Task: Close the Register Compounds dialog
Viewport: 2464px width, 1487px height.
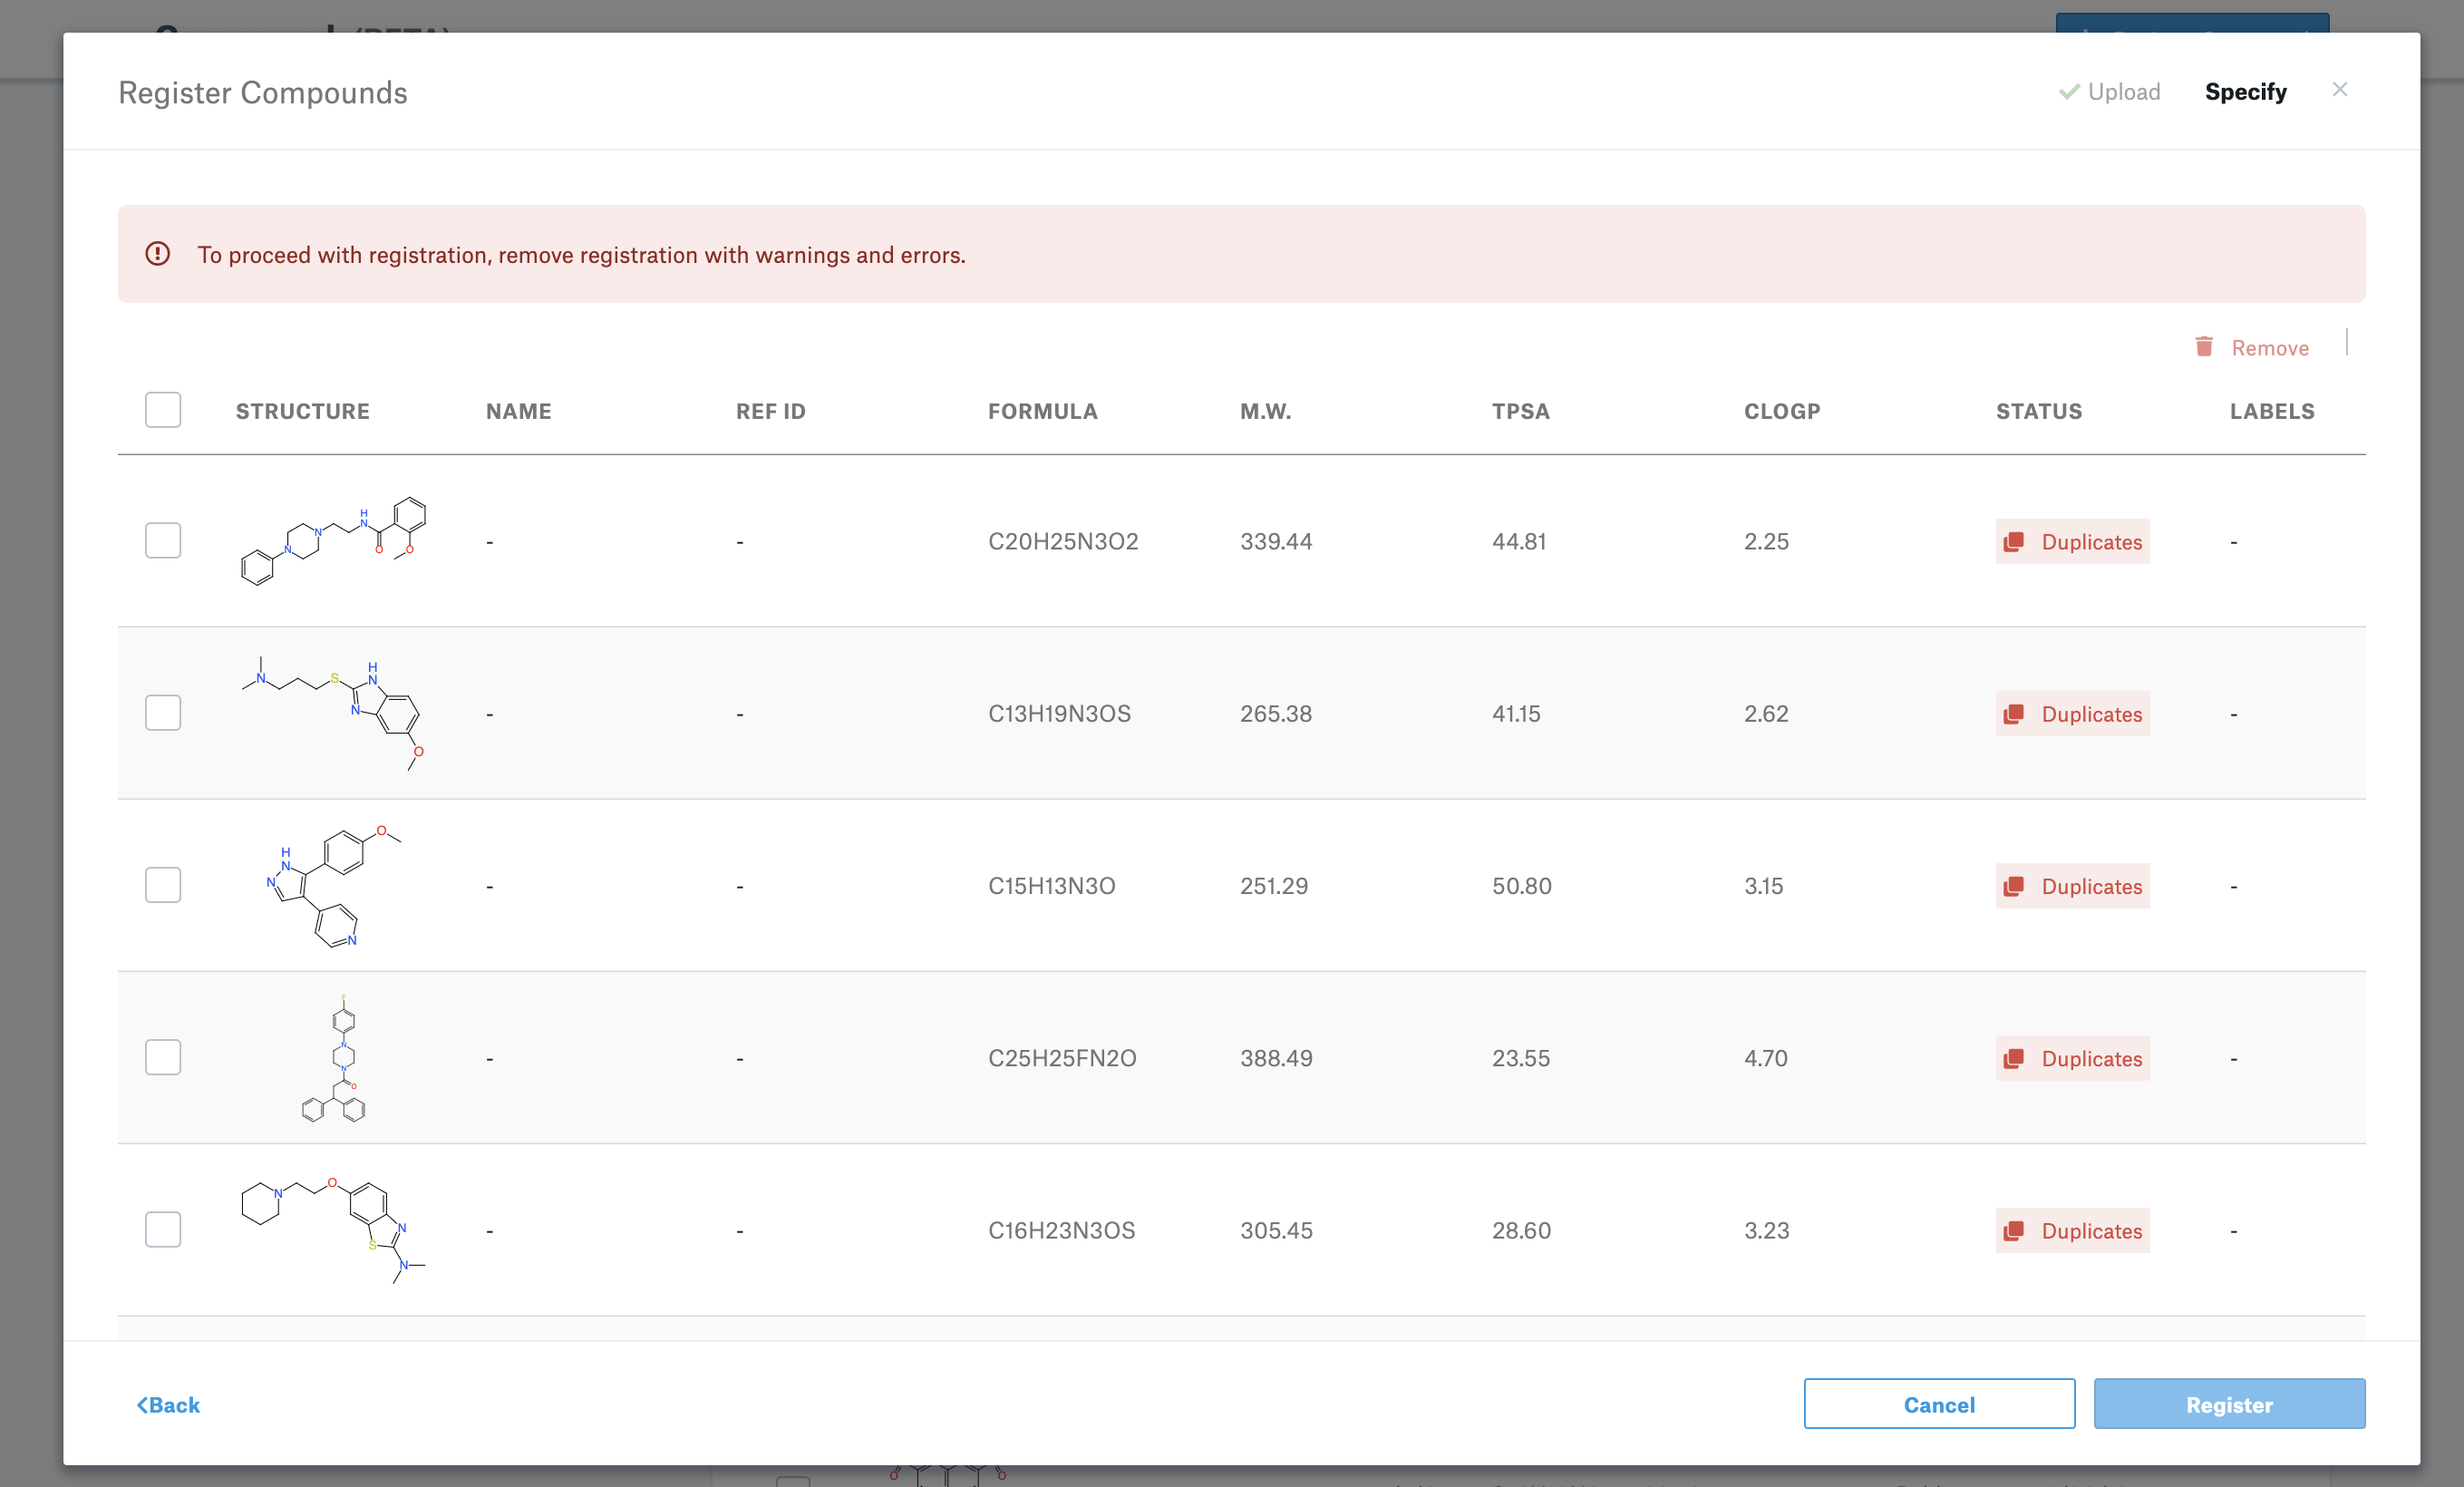Action: (2339, 90)
